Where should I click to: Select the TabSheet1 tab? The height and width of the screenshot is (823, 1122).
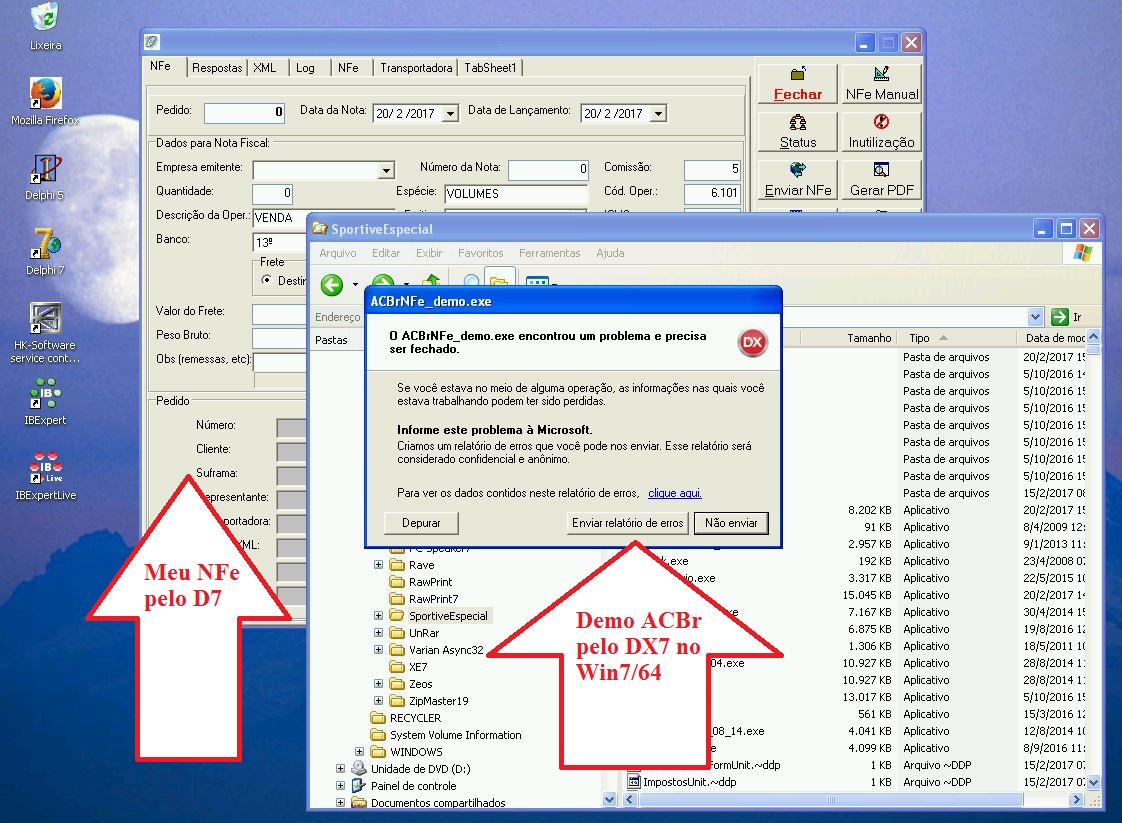[490, 68]
